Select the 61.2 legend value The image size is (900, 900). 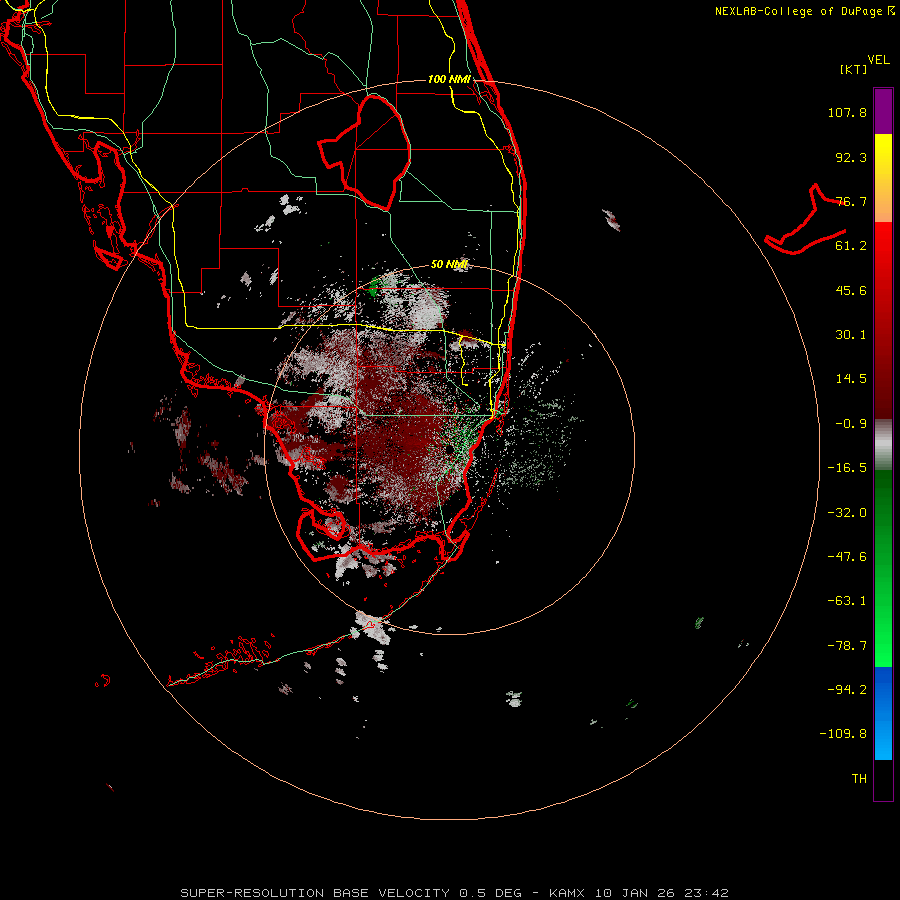(x=851, y=246)
